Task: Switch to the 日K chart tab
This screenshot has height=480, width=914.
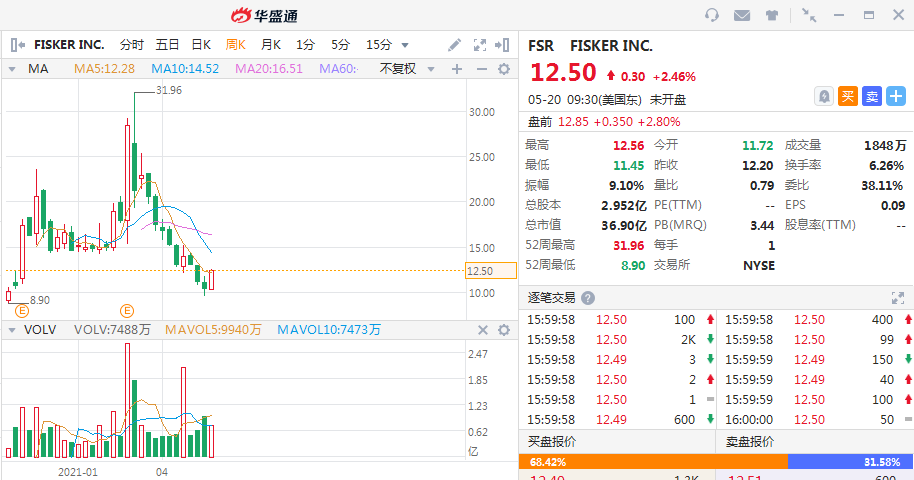Action: click(201, 45)
